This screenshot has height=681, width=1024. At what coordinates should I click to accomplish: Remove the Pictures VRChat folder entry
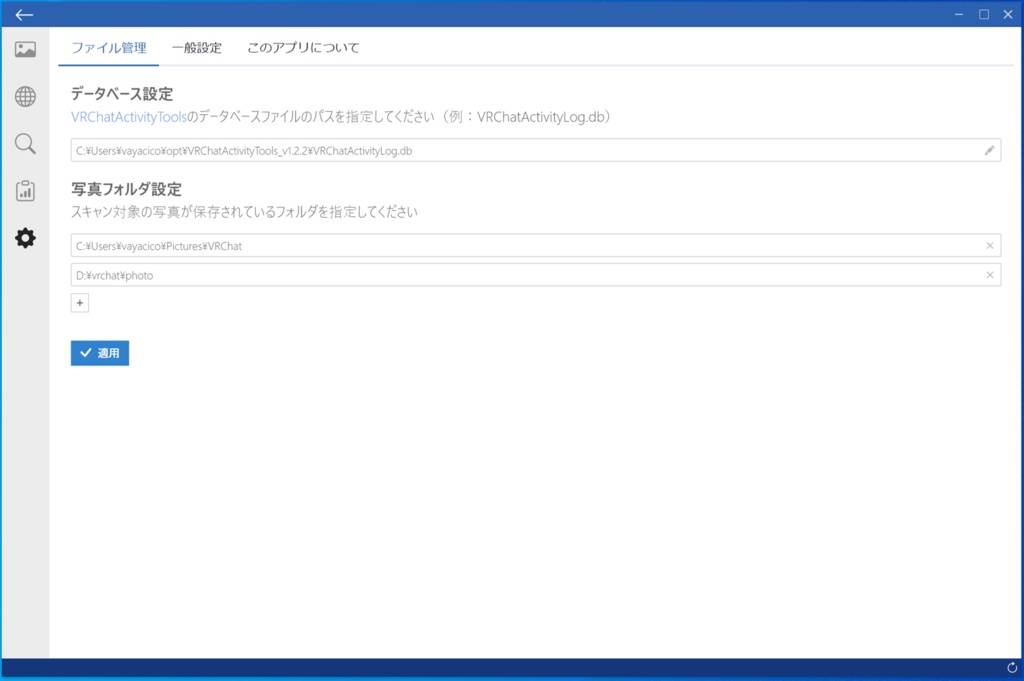click(x=989, y=245)
